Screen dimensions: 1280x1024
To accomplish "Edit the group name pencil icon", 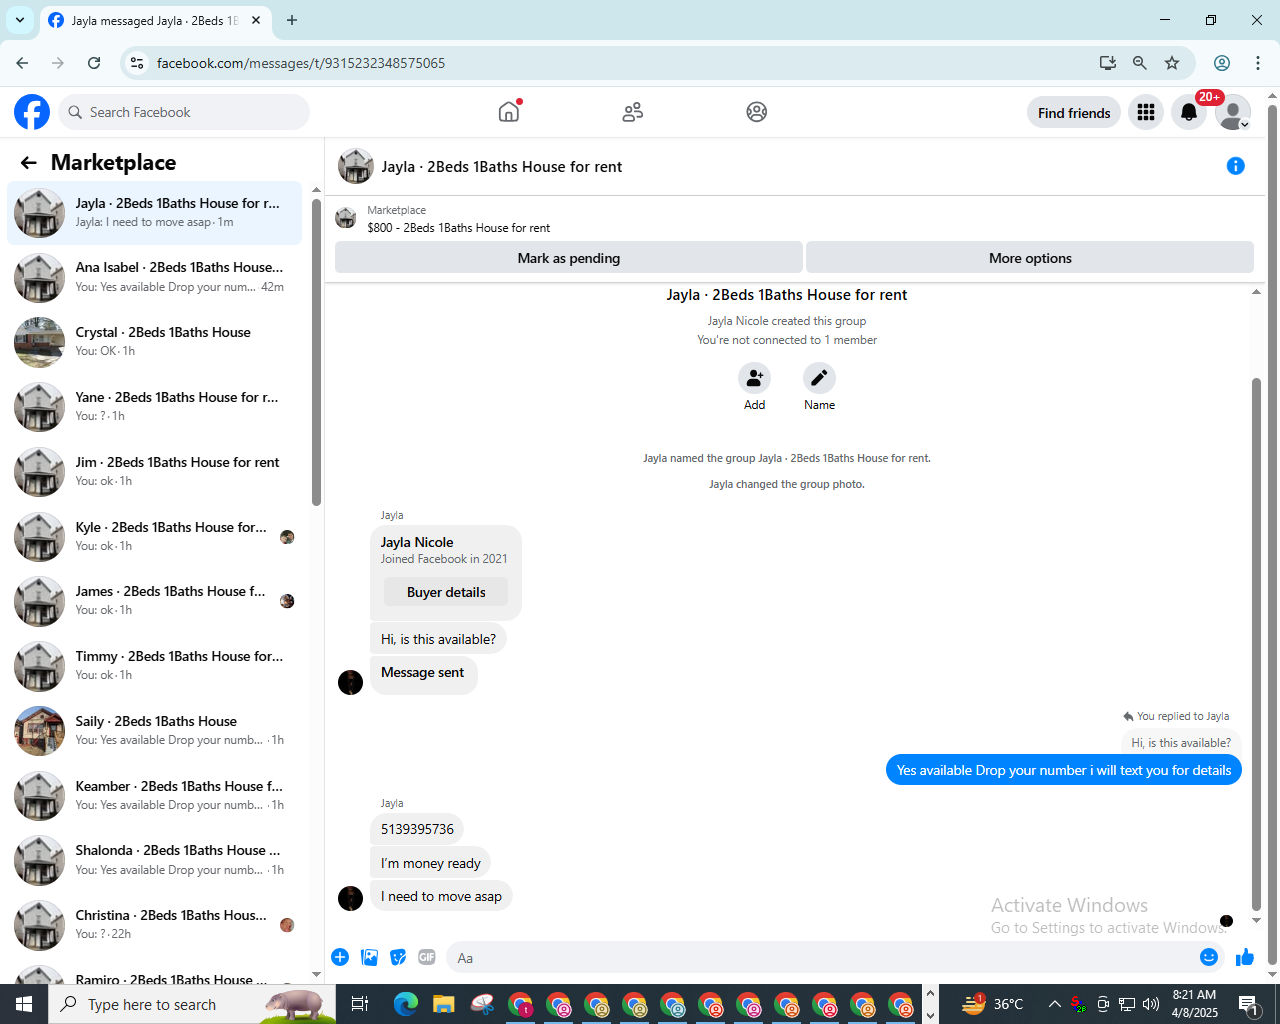I will pos(819,378).
